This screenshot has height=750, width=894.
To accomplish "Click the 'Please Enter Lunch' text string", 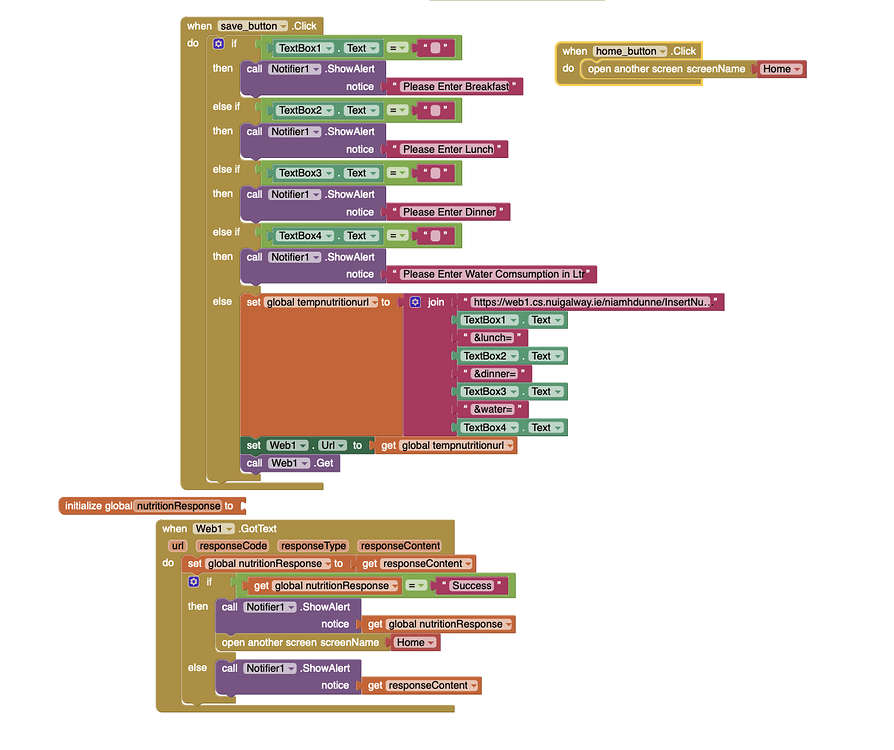I will 448,149.
